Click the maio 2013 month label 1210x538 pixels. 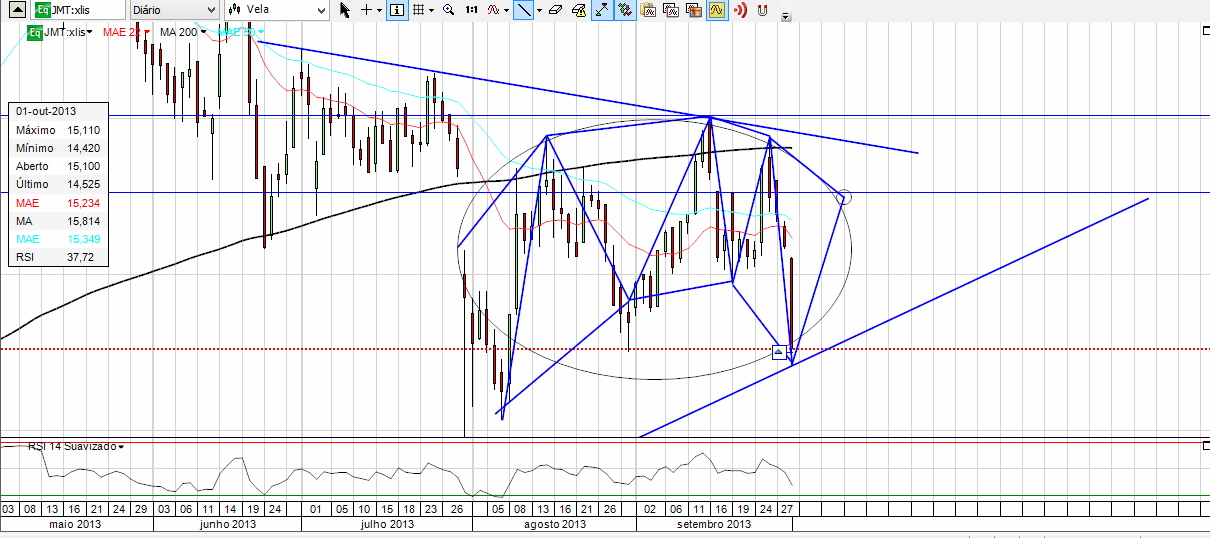pos(76,524)
